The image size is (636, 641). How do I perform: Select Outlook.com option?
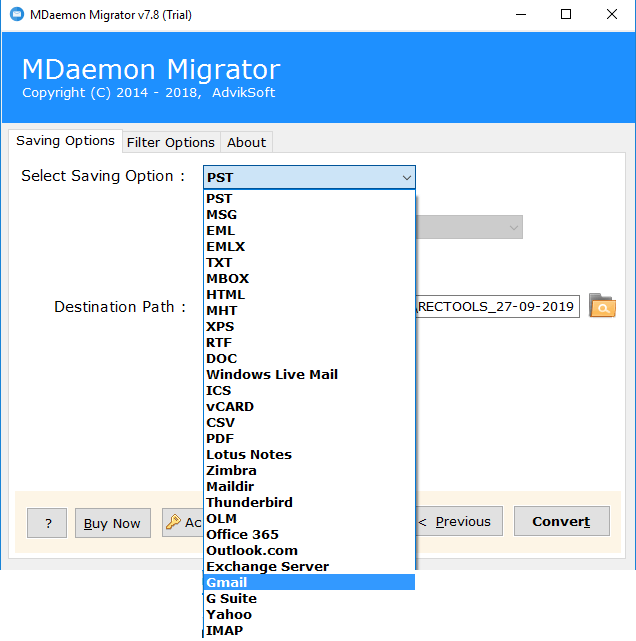click(309, 550)
